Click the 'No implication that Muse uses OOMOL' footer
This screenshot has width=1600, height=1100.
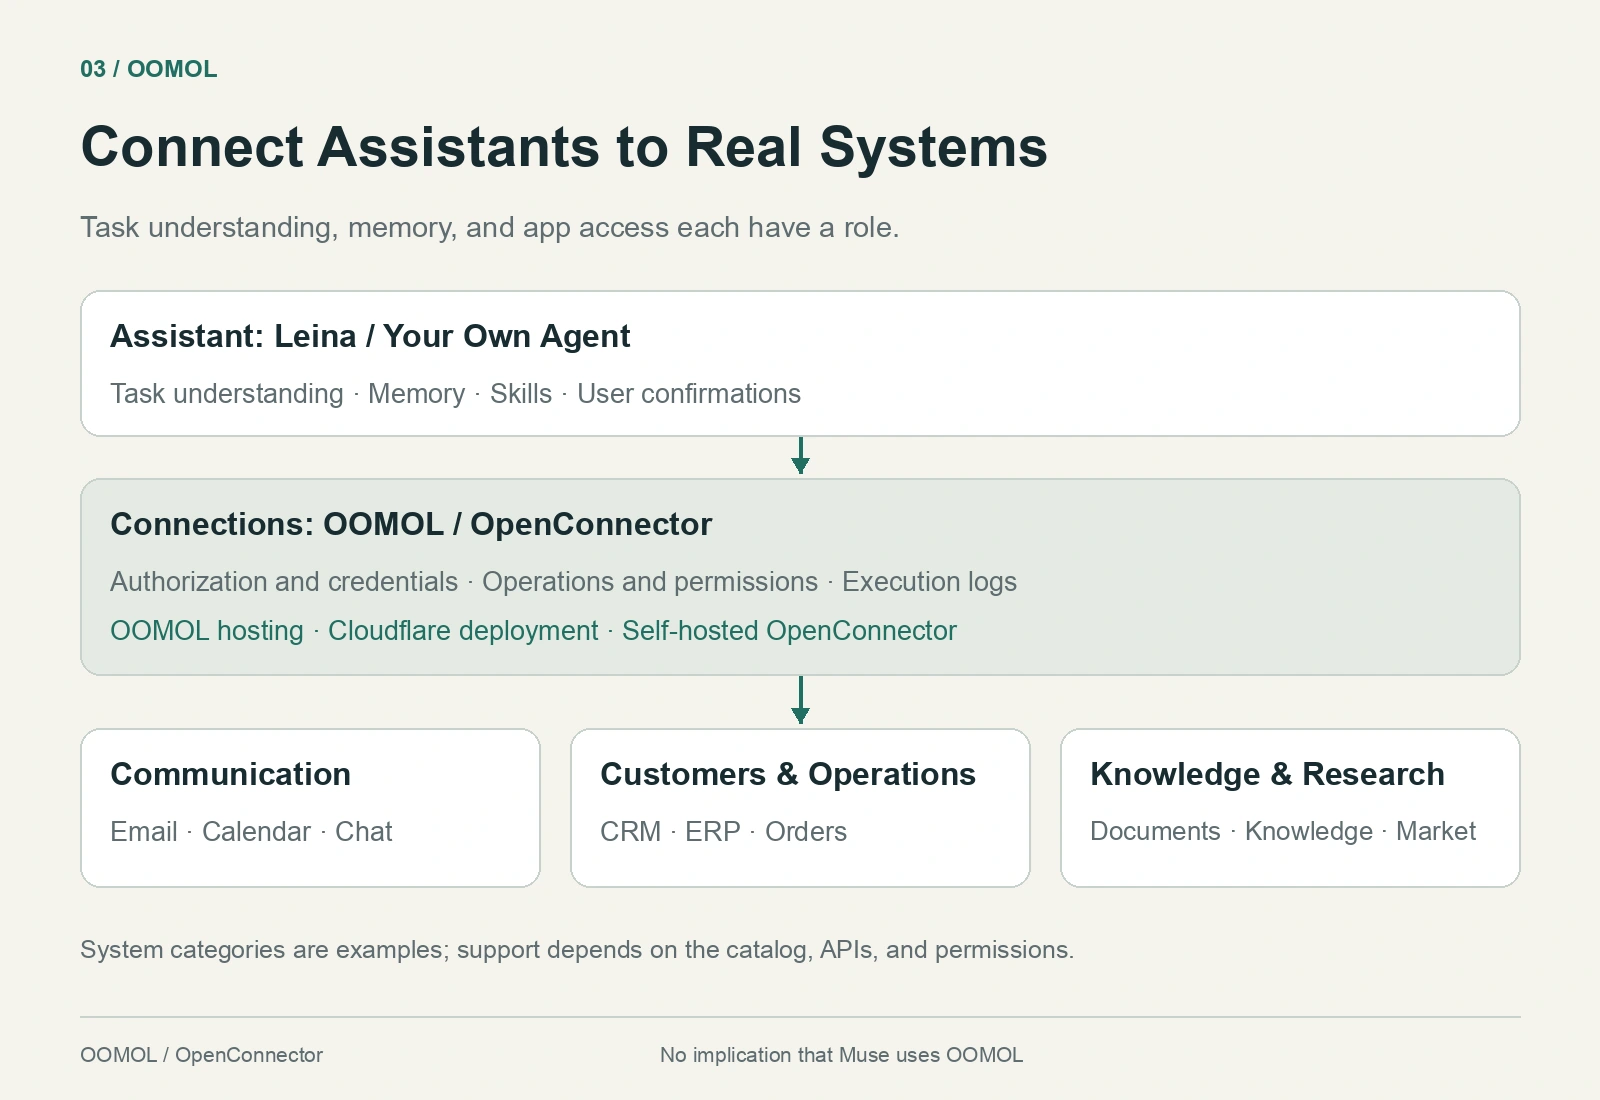(x=841, y=1055)
